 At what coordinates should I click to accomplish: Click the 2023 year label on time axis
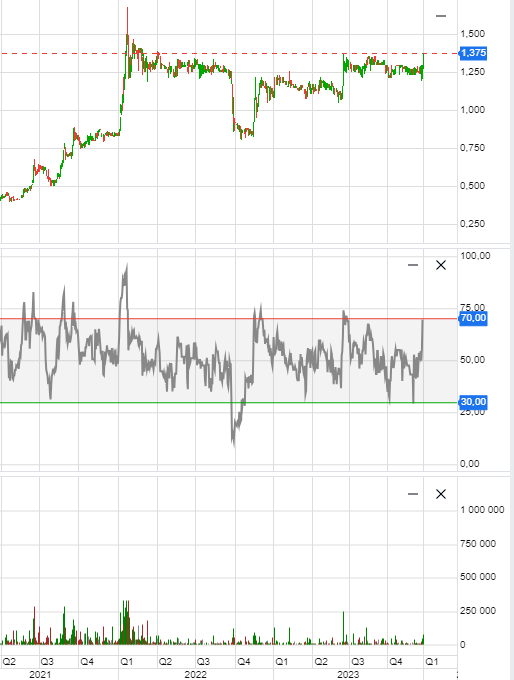[348, 675]
